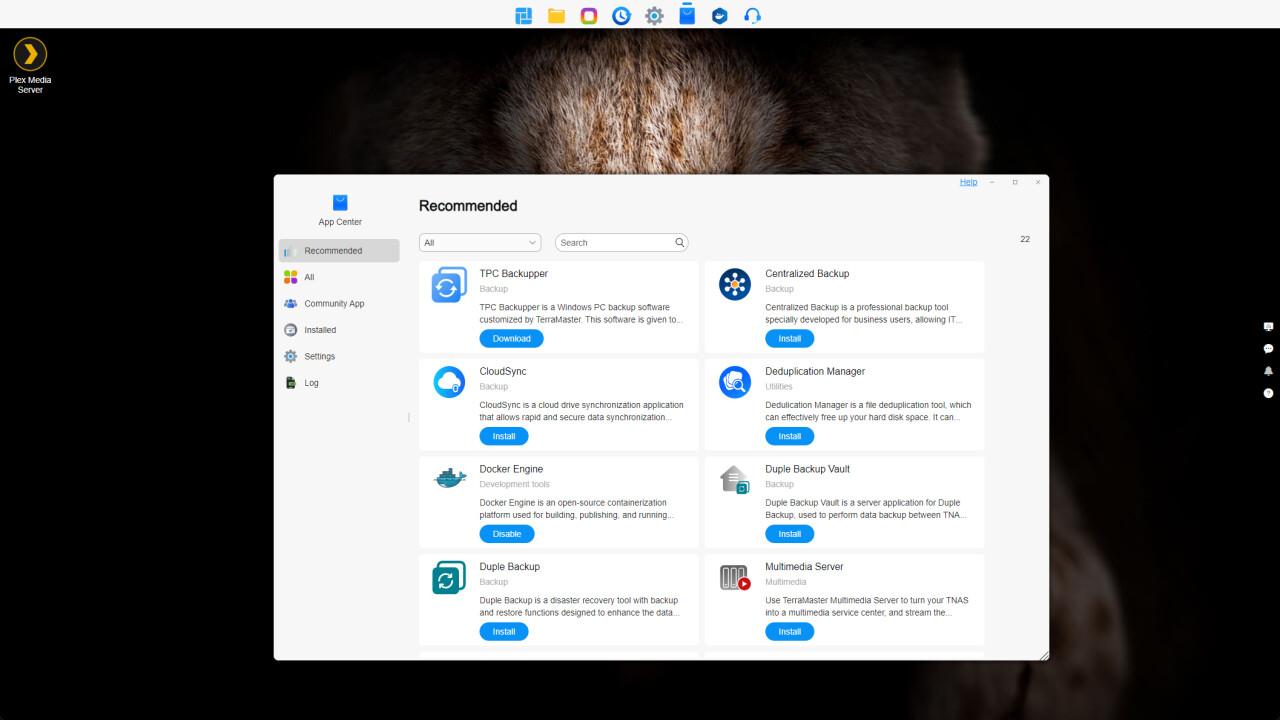
Task: Open Community App section in sidebar
Action: (339, 304)
